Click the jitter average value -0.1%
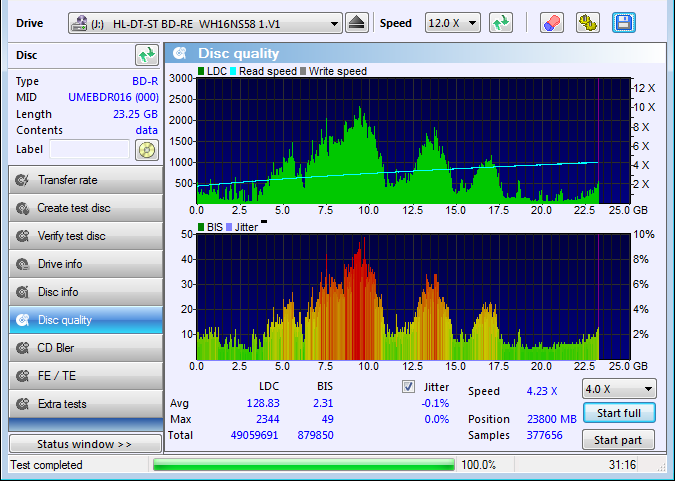This screenshot has width=675, height=481. click(435, 403)
